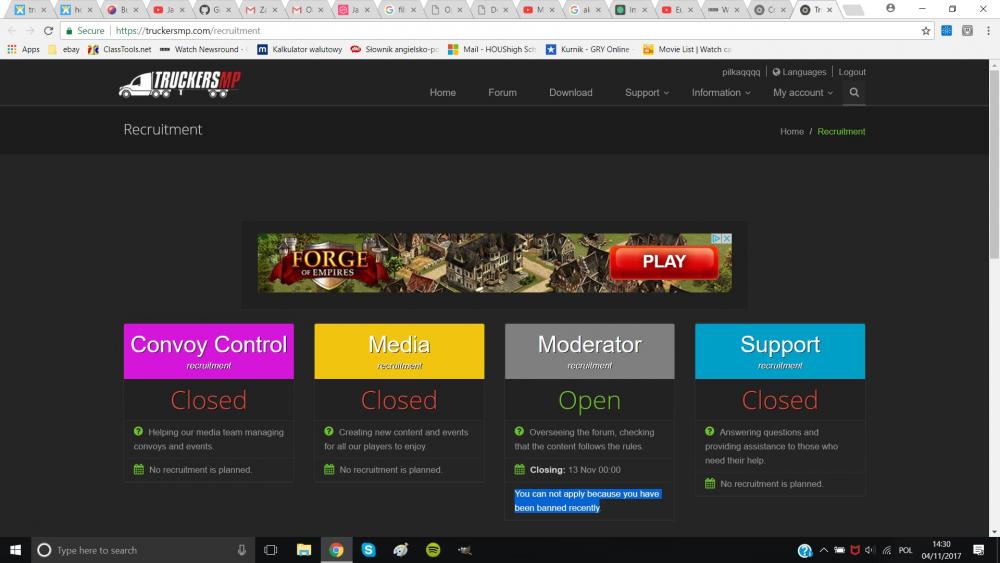
Task: Expand the Information dropdown menu
Action: click(x=721, y=92)
